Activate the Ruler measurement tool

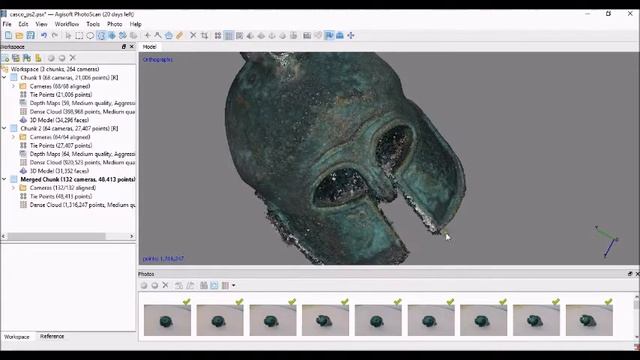point(180,36)
